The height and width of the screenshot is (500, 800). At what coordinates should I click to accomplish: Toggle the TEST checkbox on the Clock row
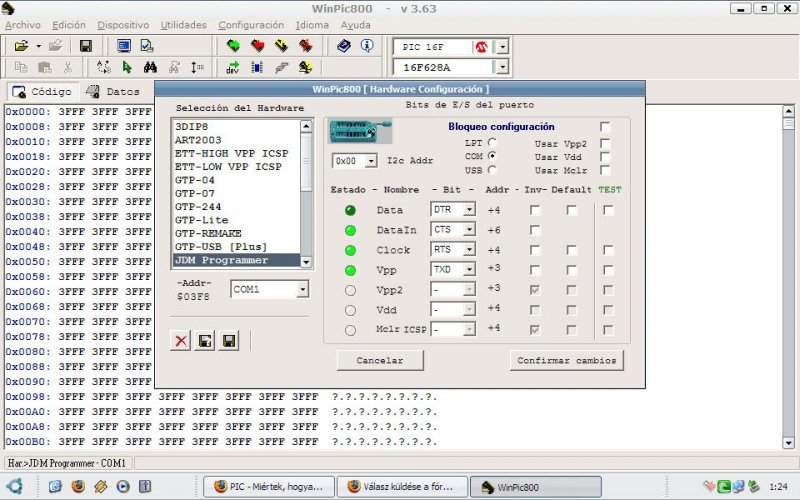pos(608,250)
